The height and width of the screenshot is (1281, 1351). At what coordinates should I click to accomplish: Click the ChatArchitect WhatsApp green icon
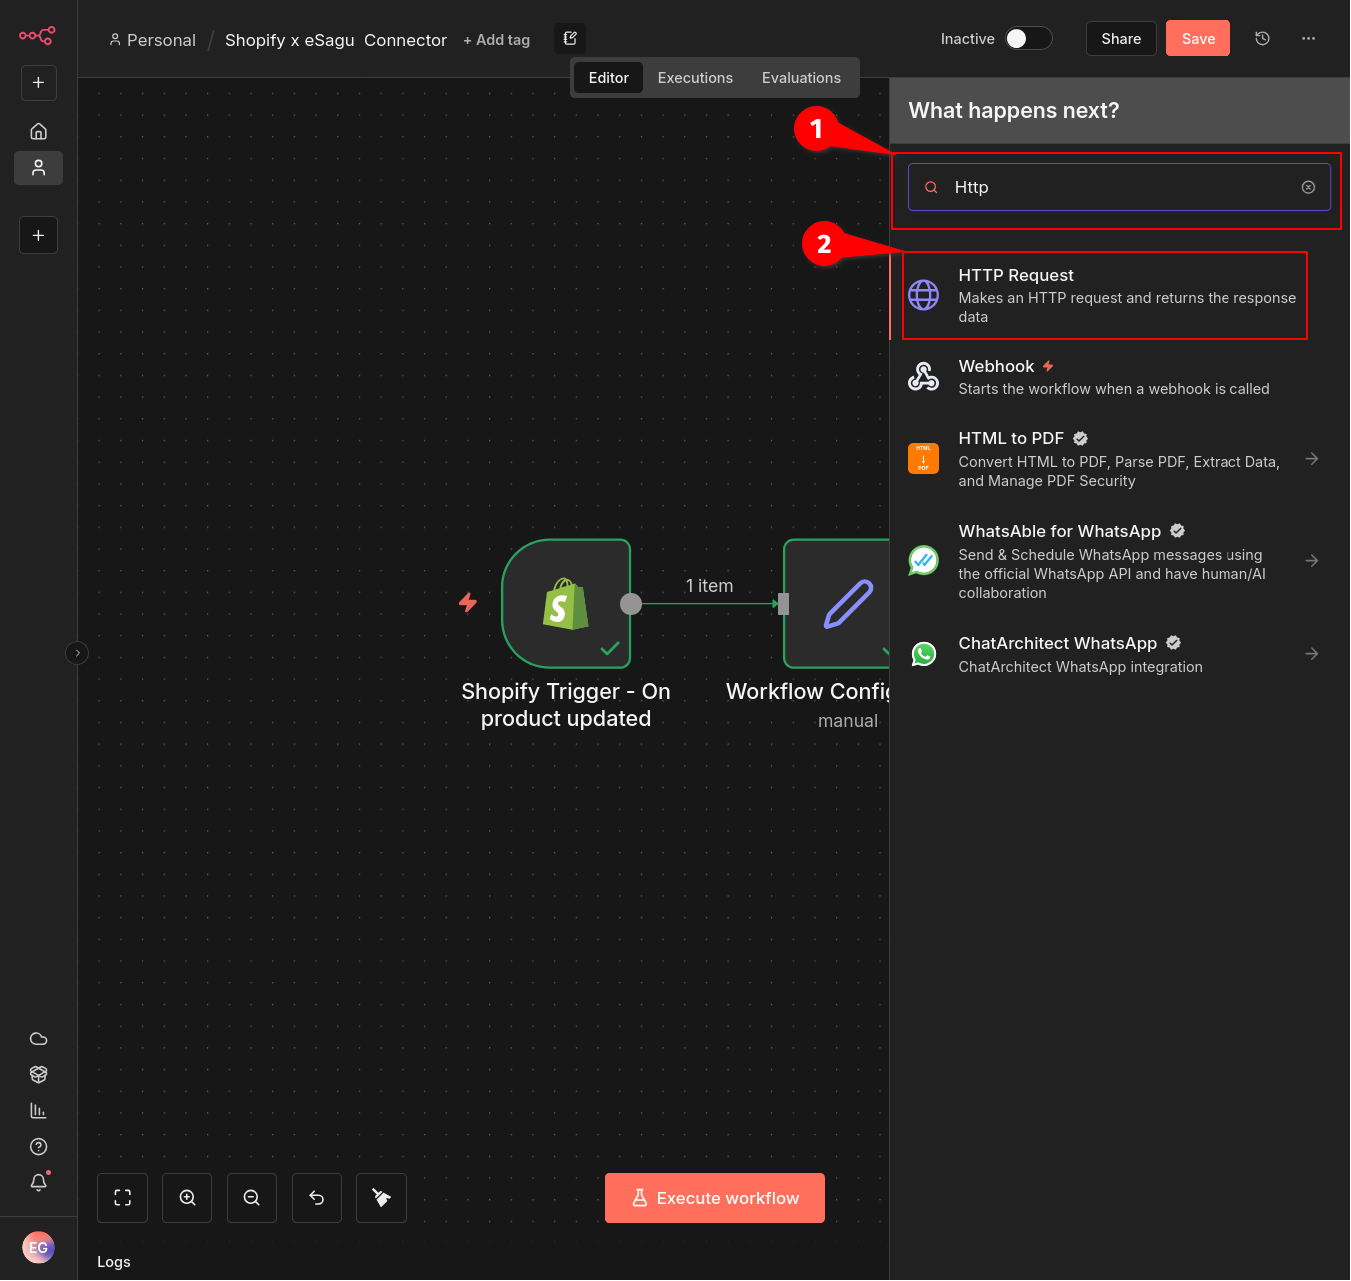point(923,654)
